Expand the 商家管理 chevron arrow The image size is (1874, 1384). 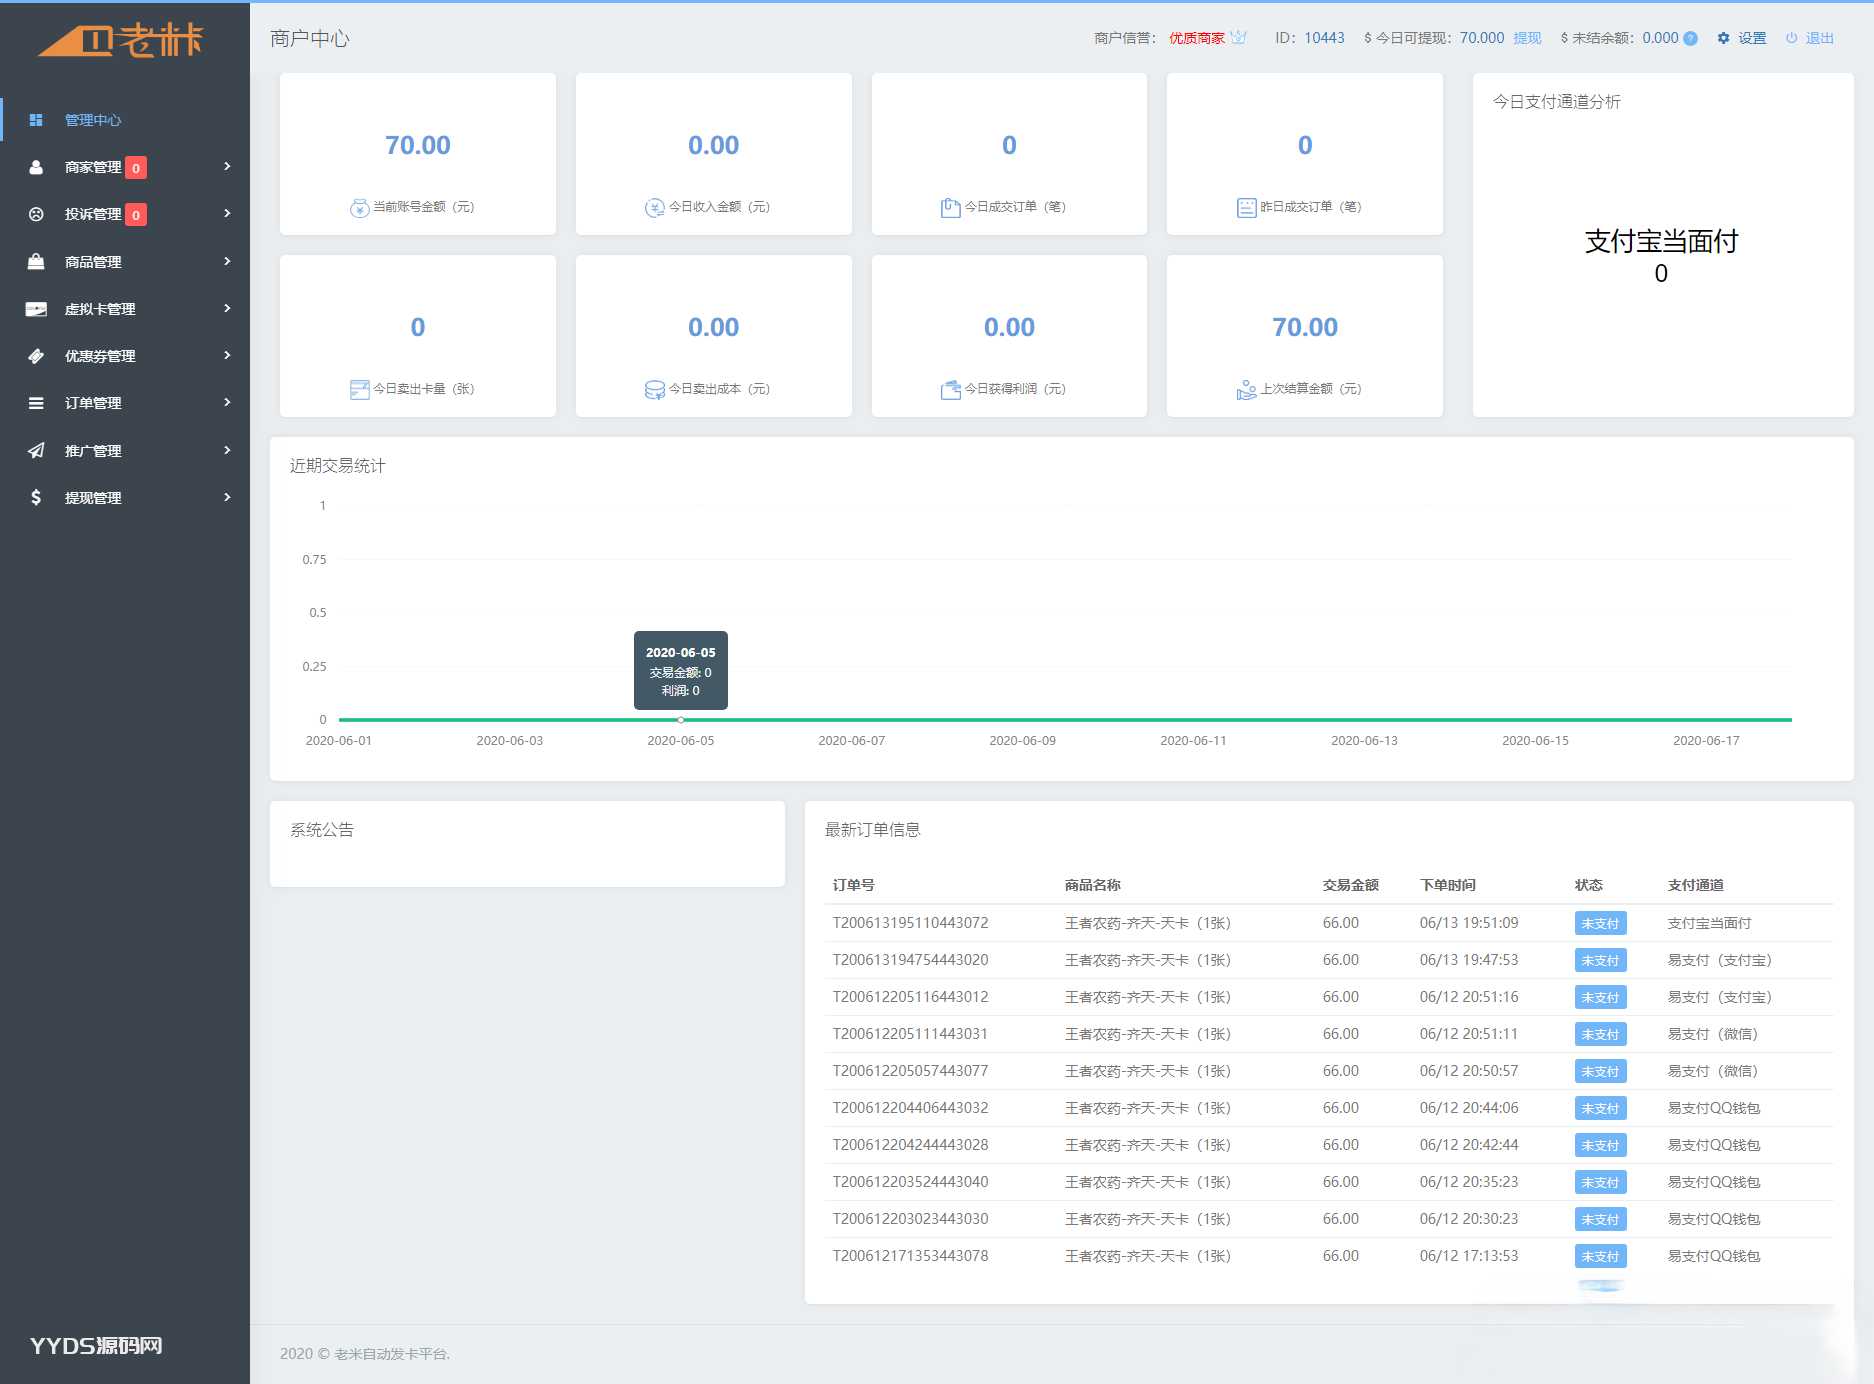click(227, 166)
